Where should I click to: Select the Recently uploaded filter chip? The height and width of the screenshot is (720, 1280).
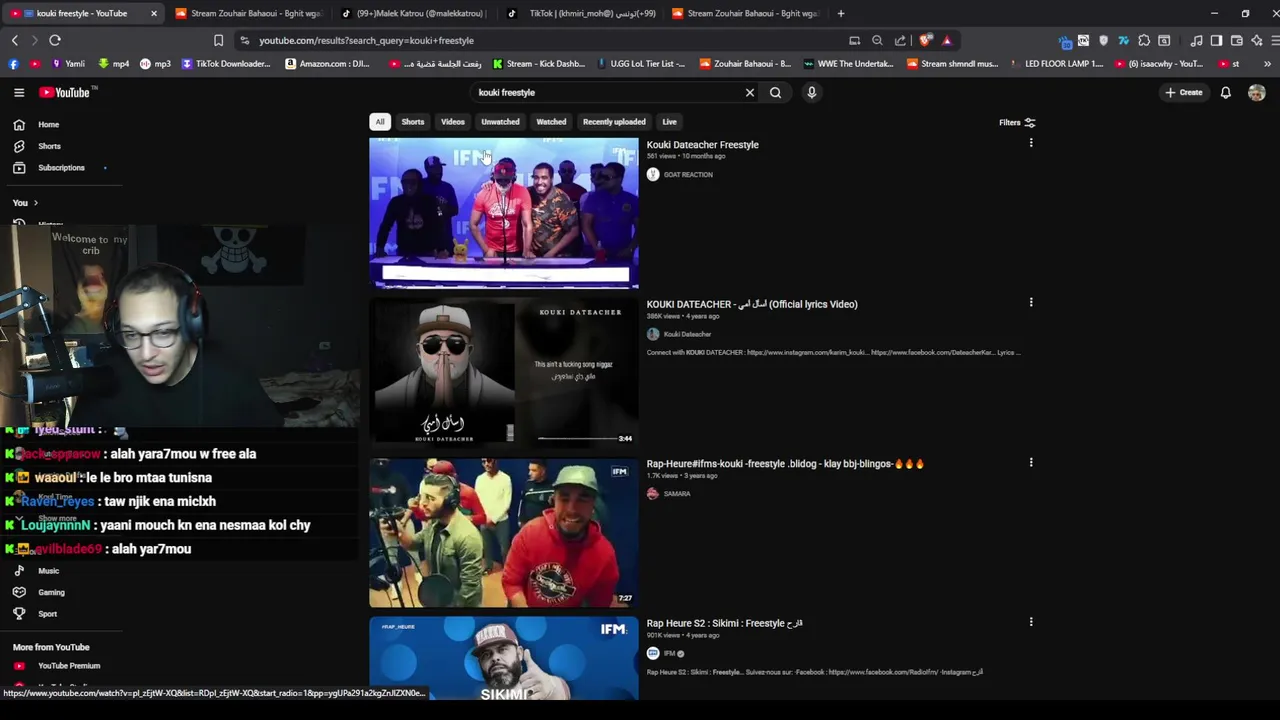614,122
